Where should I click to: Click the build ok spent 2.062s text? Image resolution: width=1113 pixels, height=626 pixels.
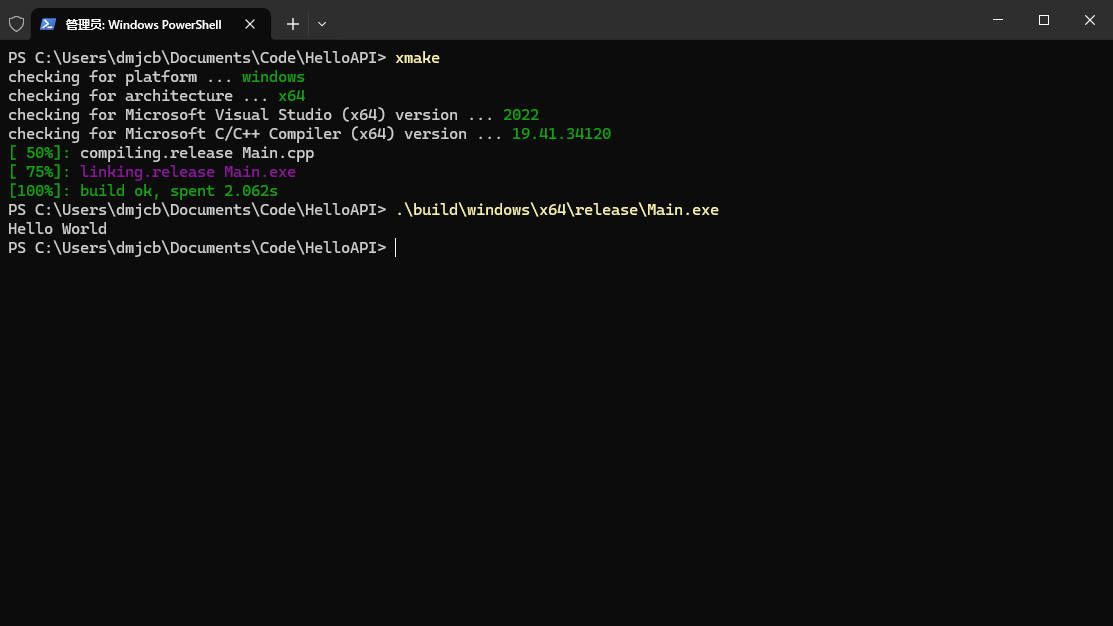tap(180, 190)
